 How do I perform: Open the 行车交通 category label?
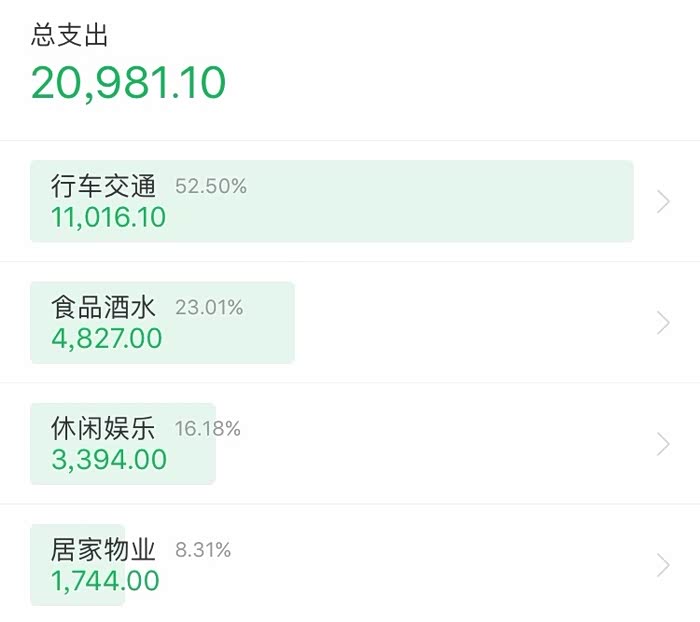click(x=104, y=186)
